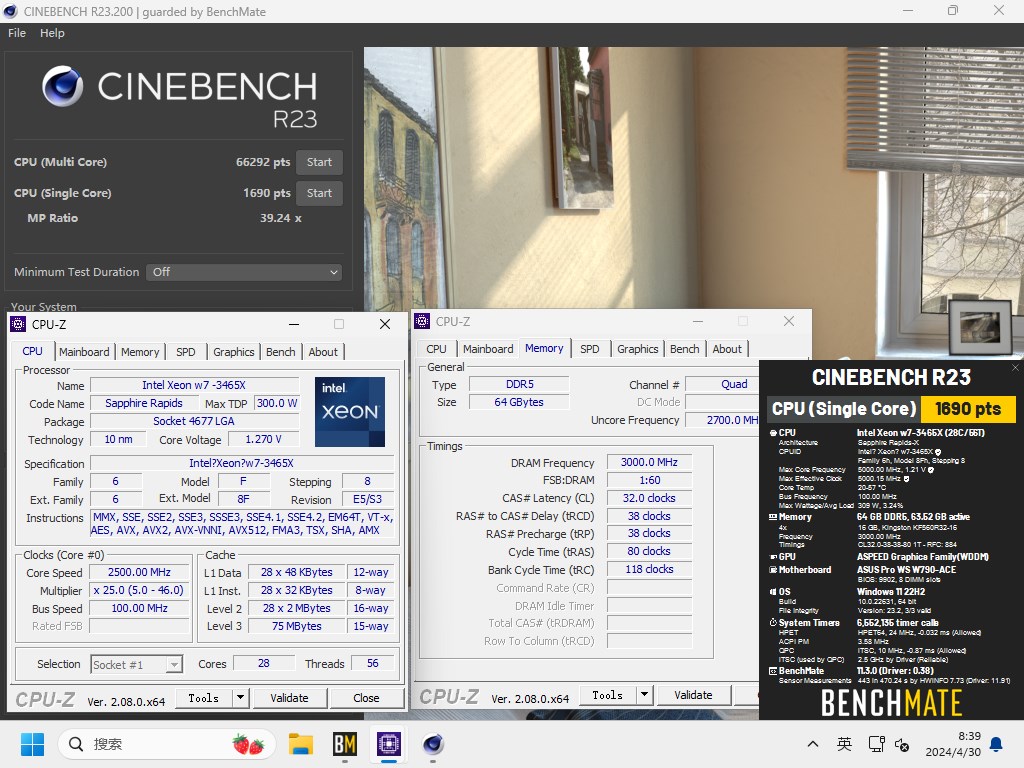Click the CPU-Z chip icon in the left window title

(18, 324)
